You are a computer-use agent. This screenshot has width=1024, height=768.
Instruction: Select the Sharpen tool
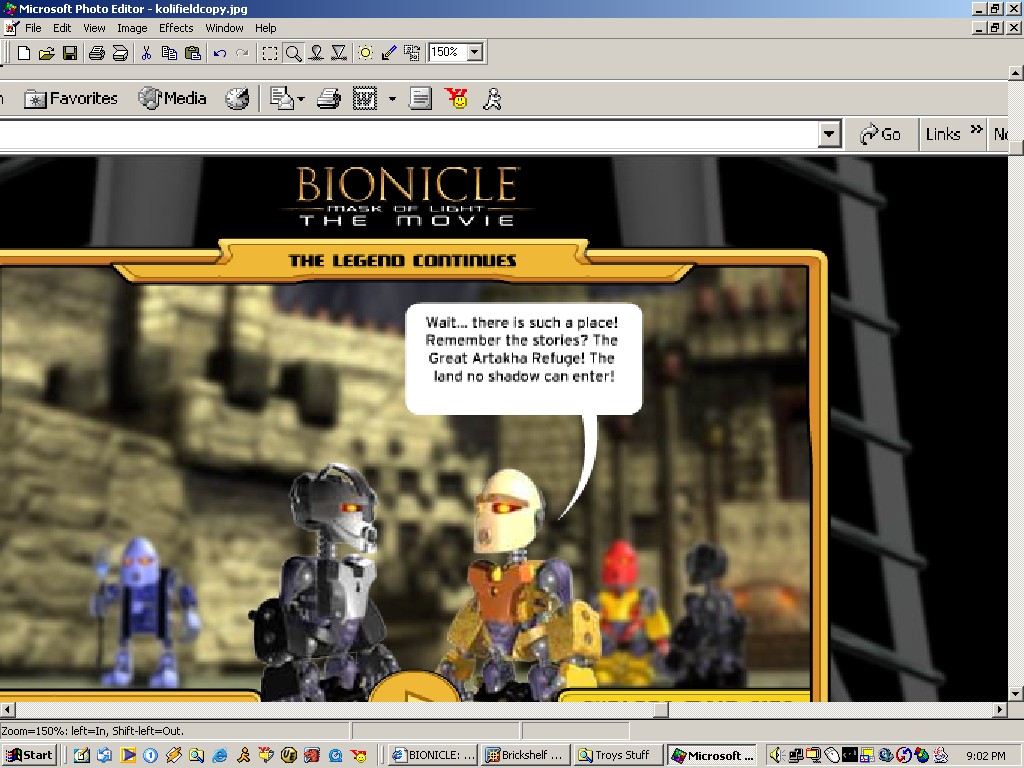[x=339, y=53]
